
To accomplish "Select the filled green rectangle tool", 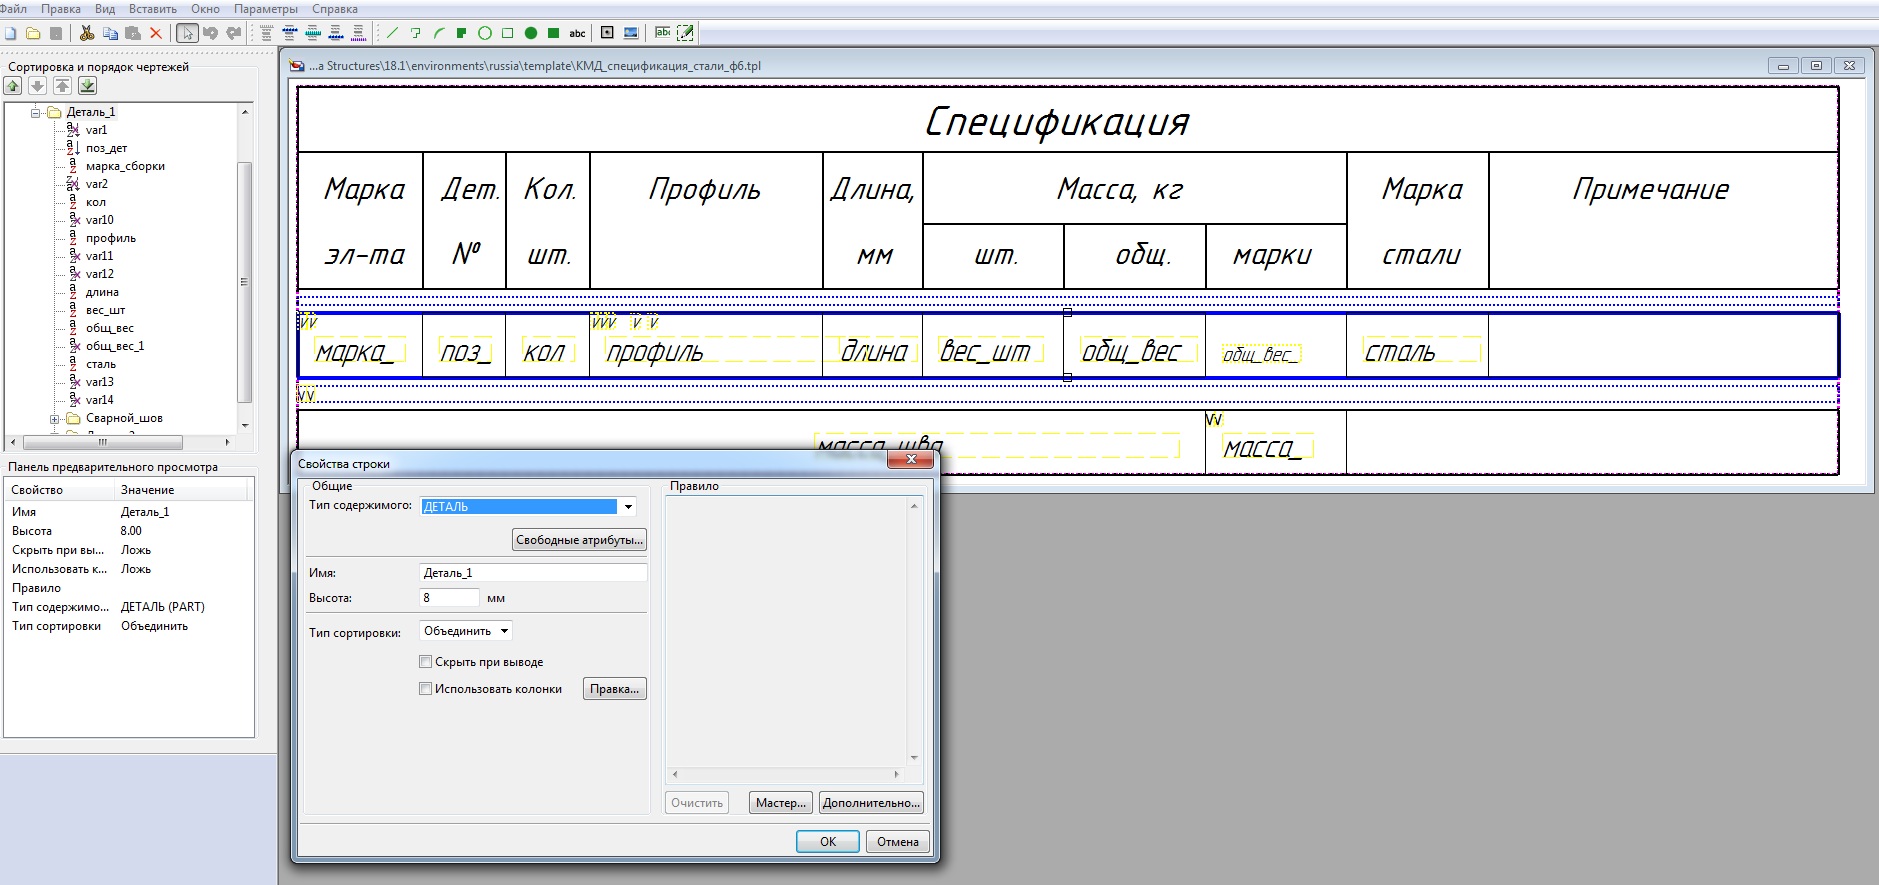I will 553,33.
